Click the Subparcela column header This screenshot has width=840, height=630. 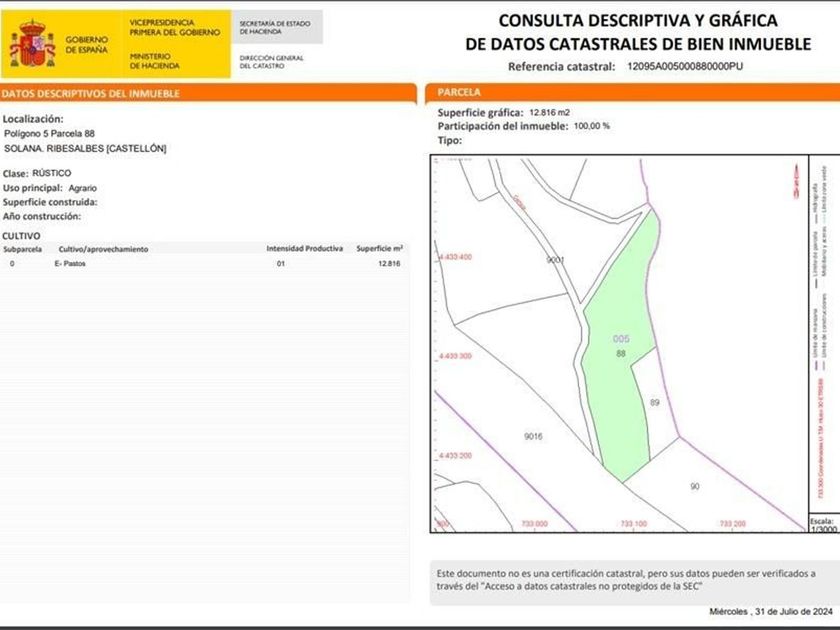[22, 249]
